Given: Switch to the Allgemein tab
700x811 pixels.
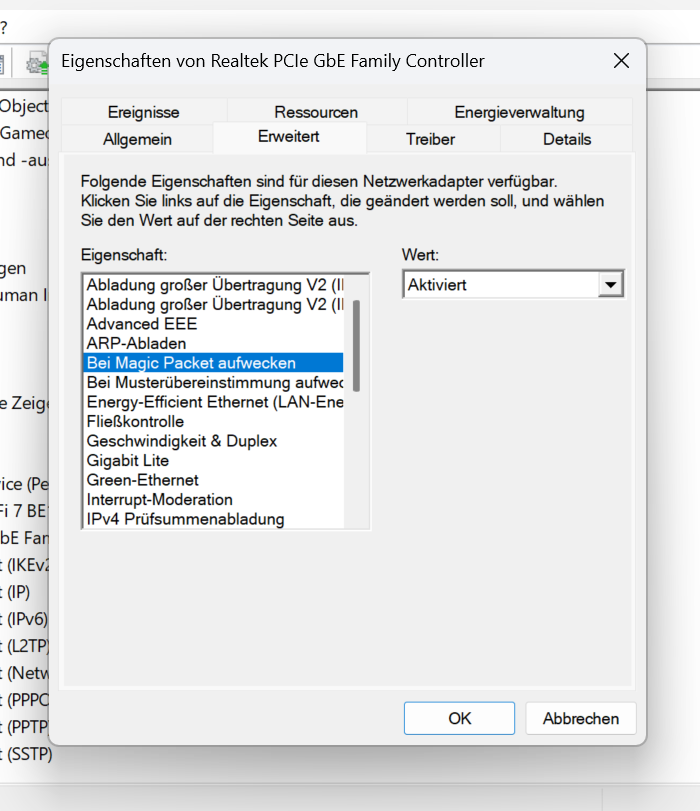Looking at the screenshot, I should pyautogui.click(x=137, y=139).
